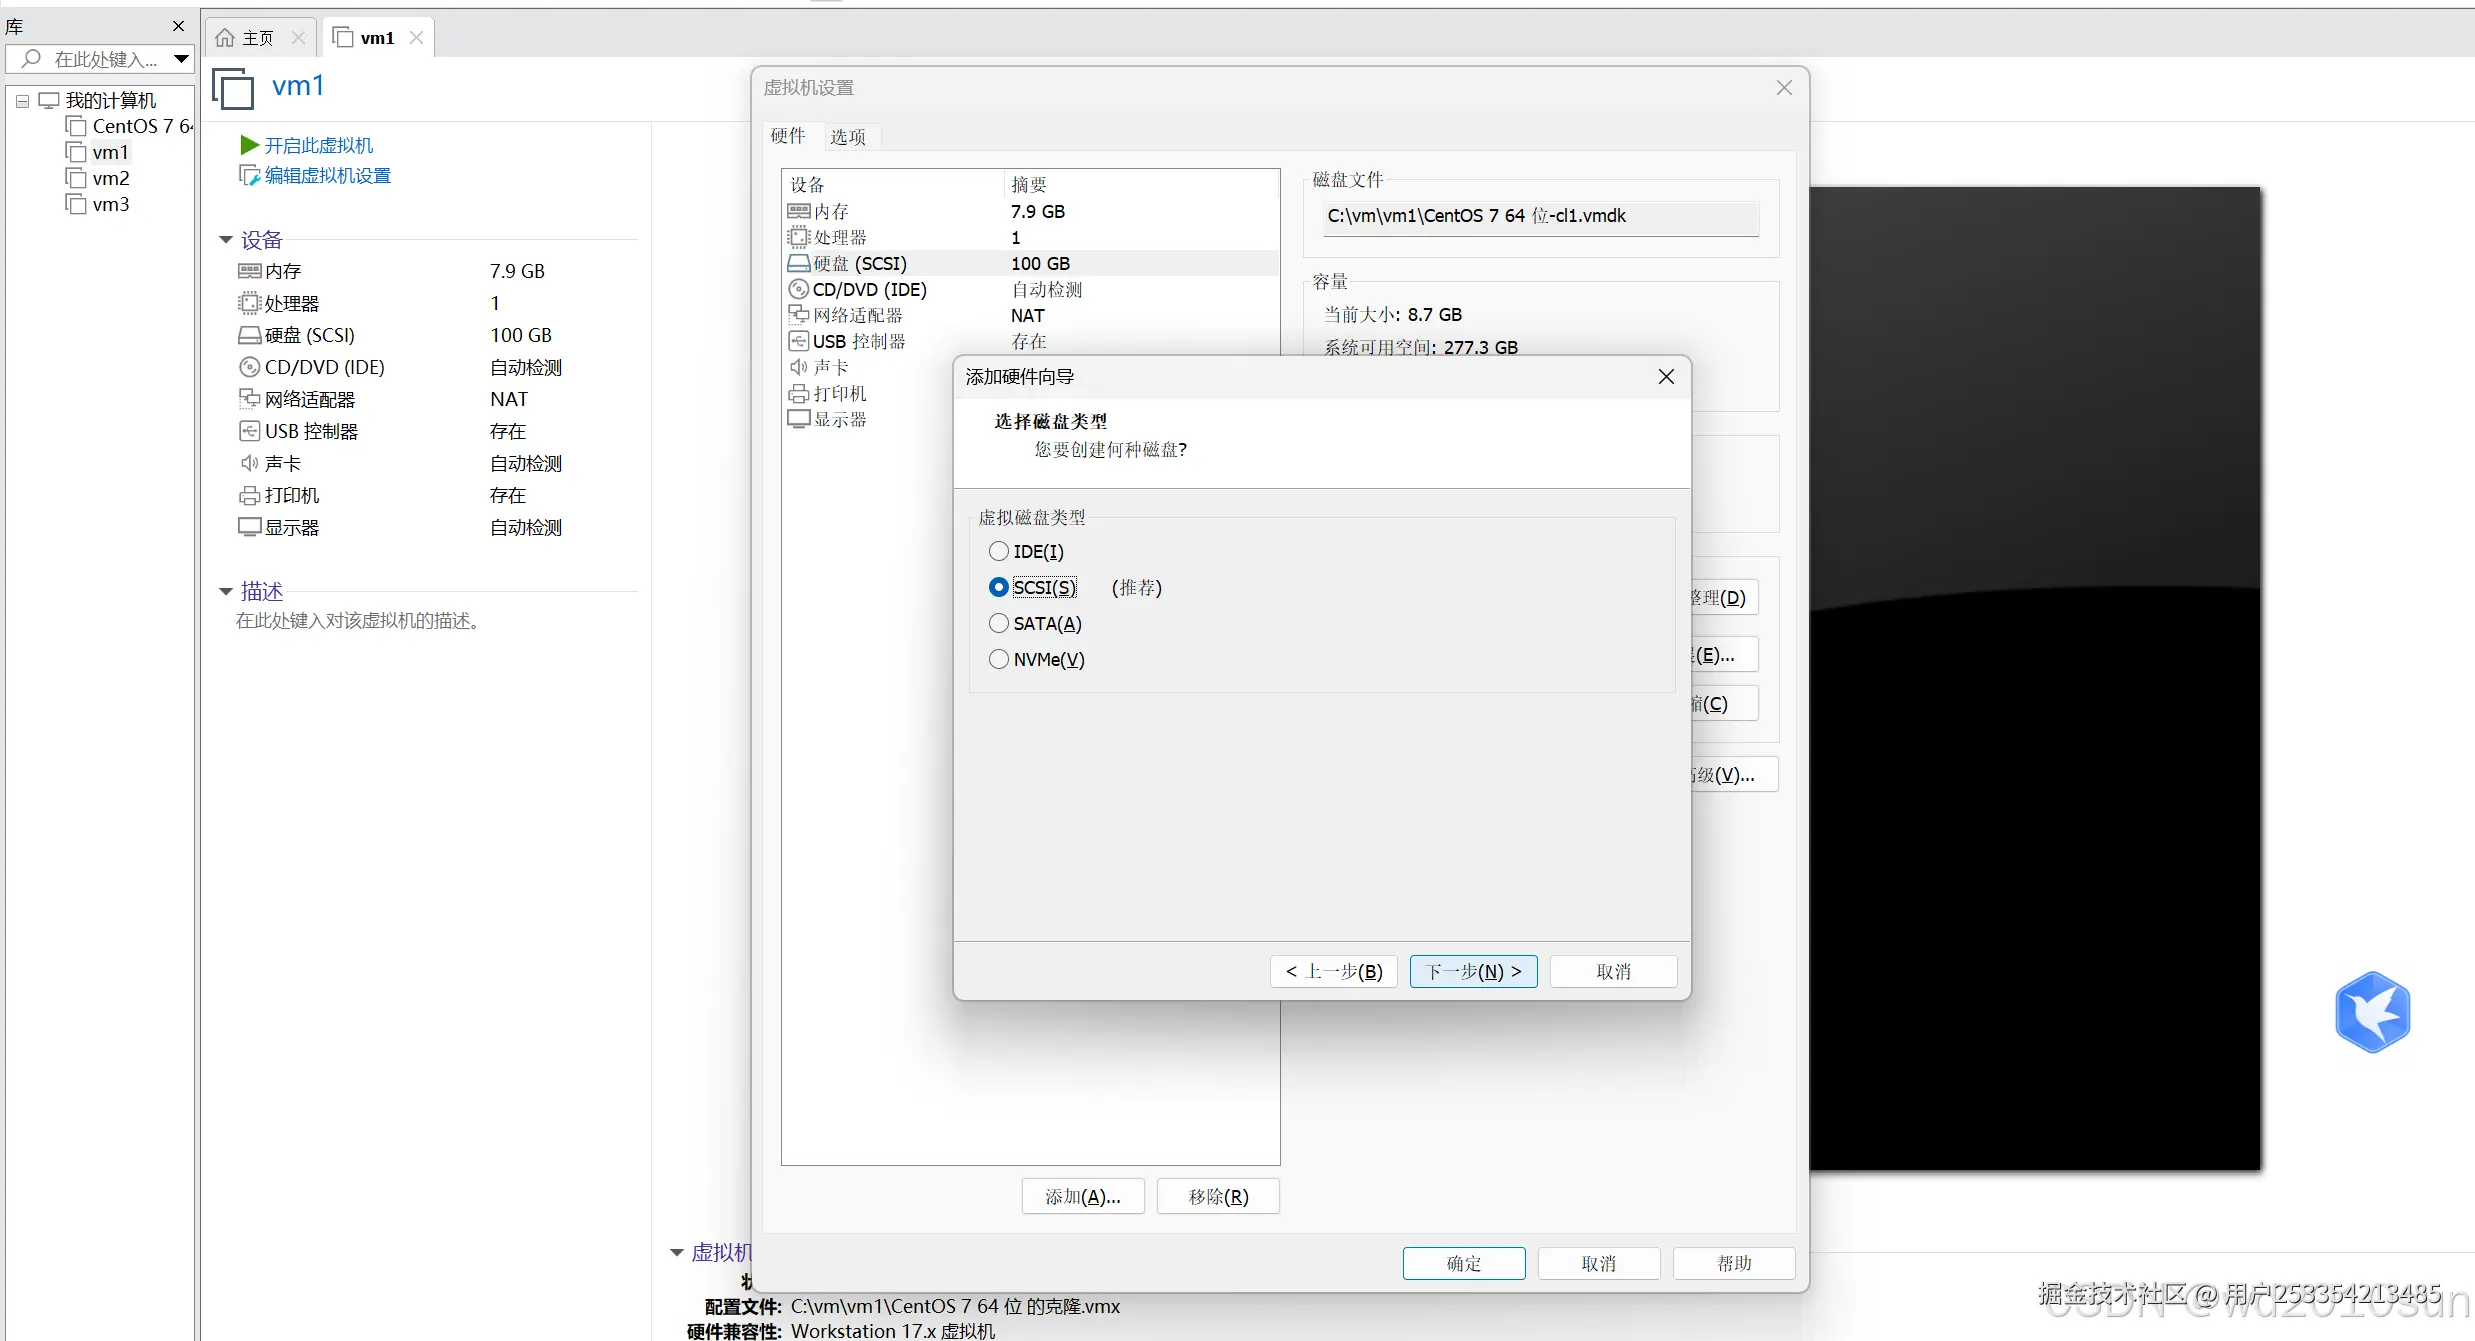Viewport: 2475px width, 1341px height.
Task: Click the edit virtual machine settings icon
Action: [249, 176]
